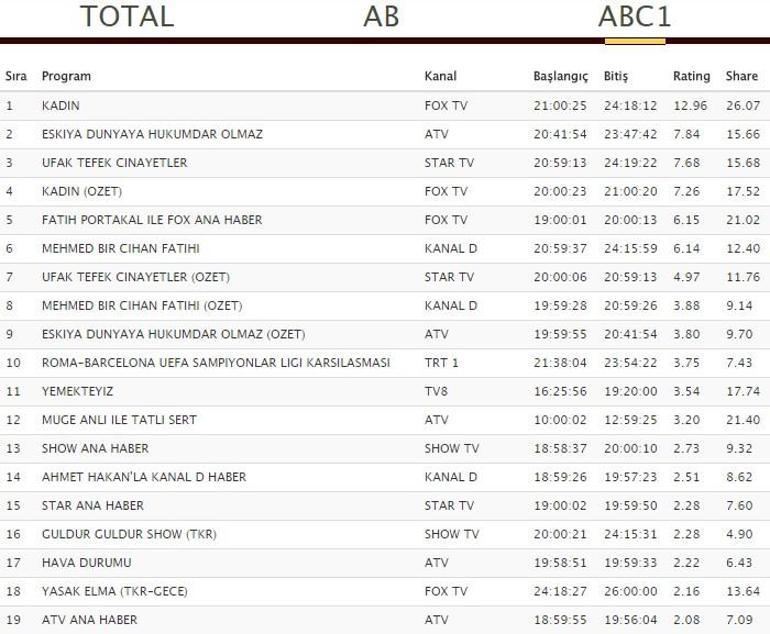770x634 pixels.
Task: Click share value 21.40
Action: (743, 419)
